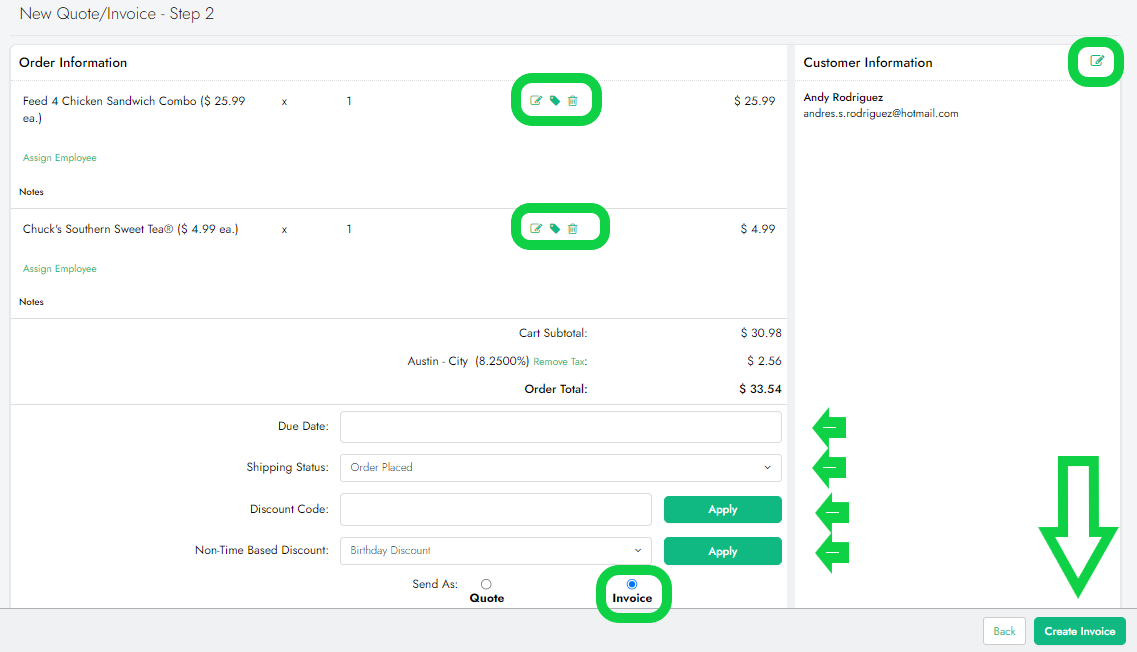Apply the entered discount code
This screenshot has width=1137, height=652.
(722, 509)
